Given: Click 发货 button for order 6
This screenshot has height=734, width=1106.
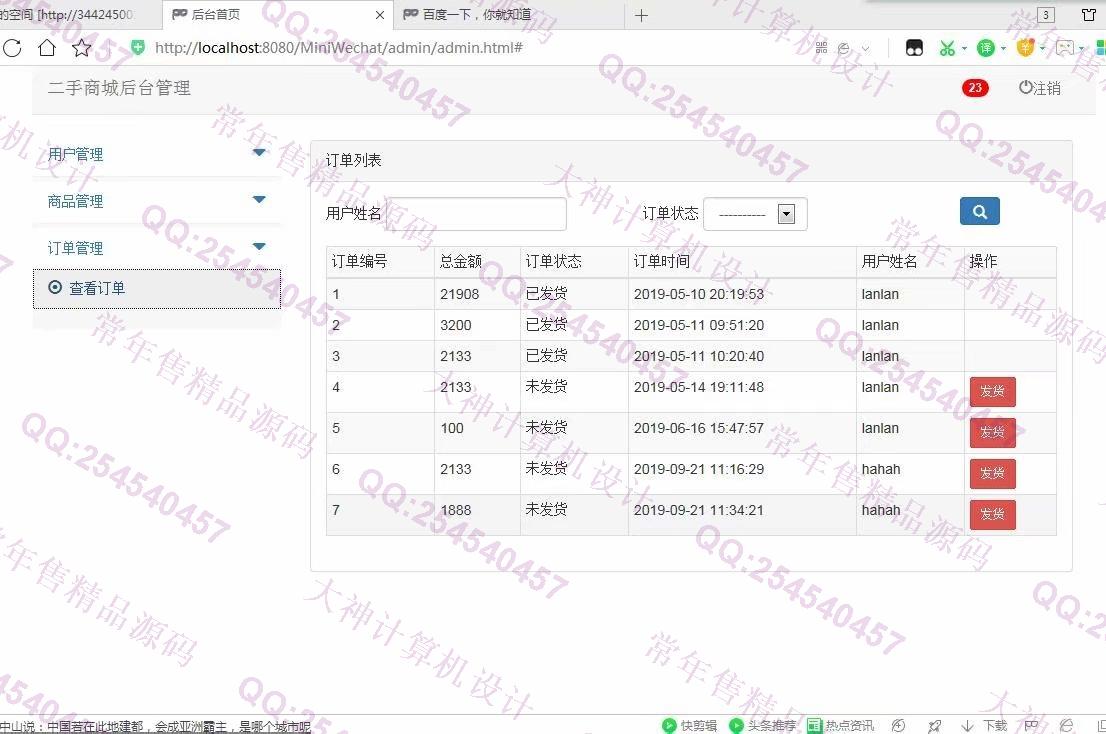Looking at the screenshot, I should [x=992, y=473].
